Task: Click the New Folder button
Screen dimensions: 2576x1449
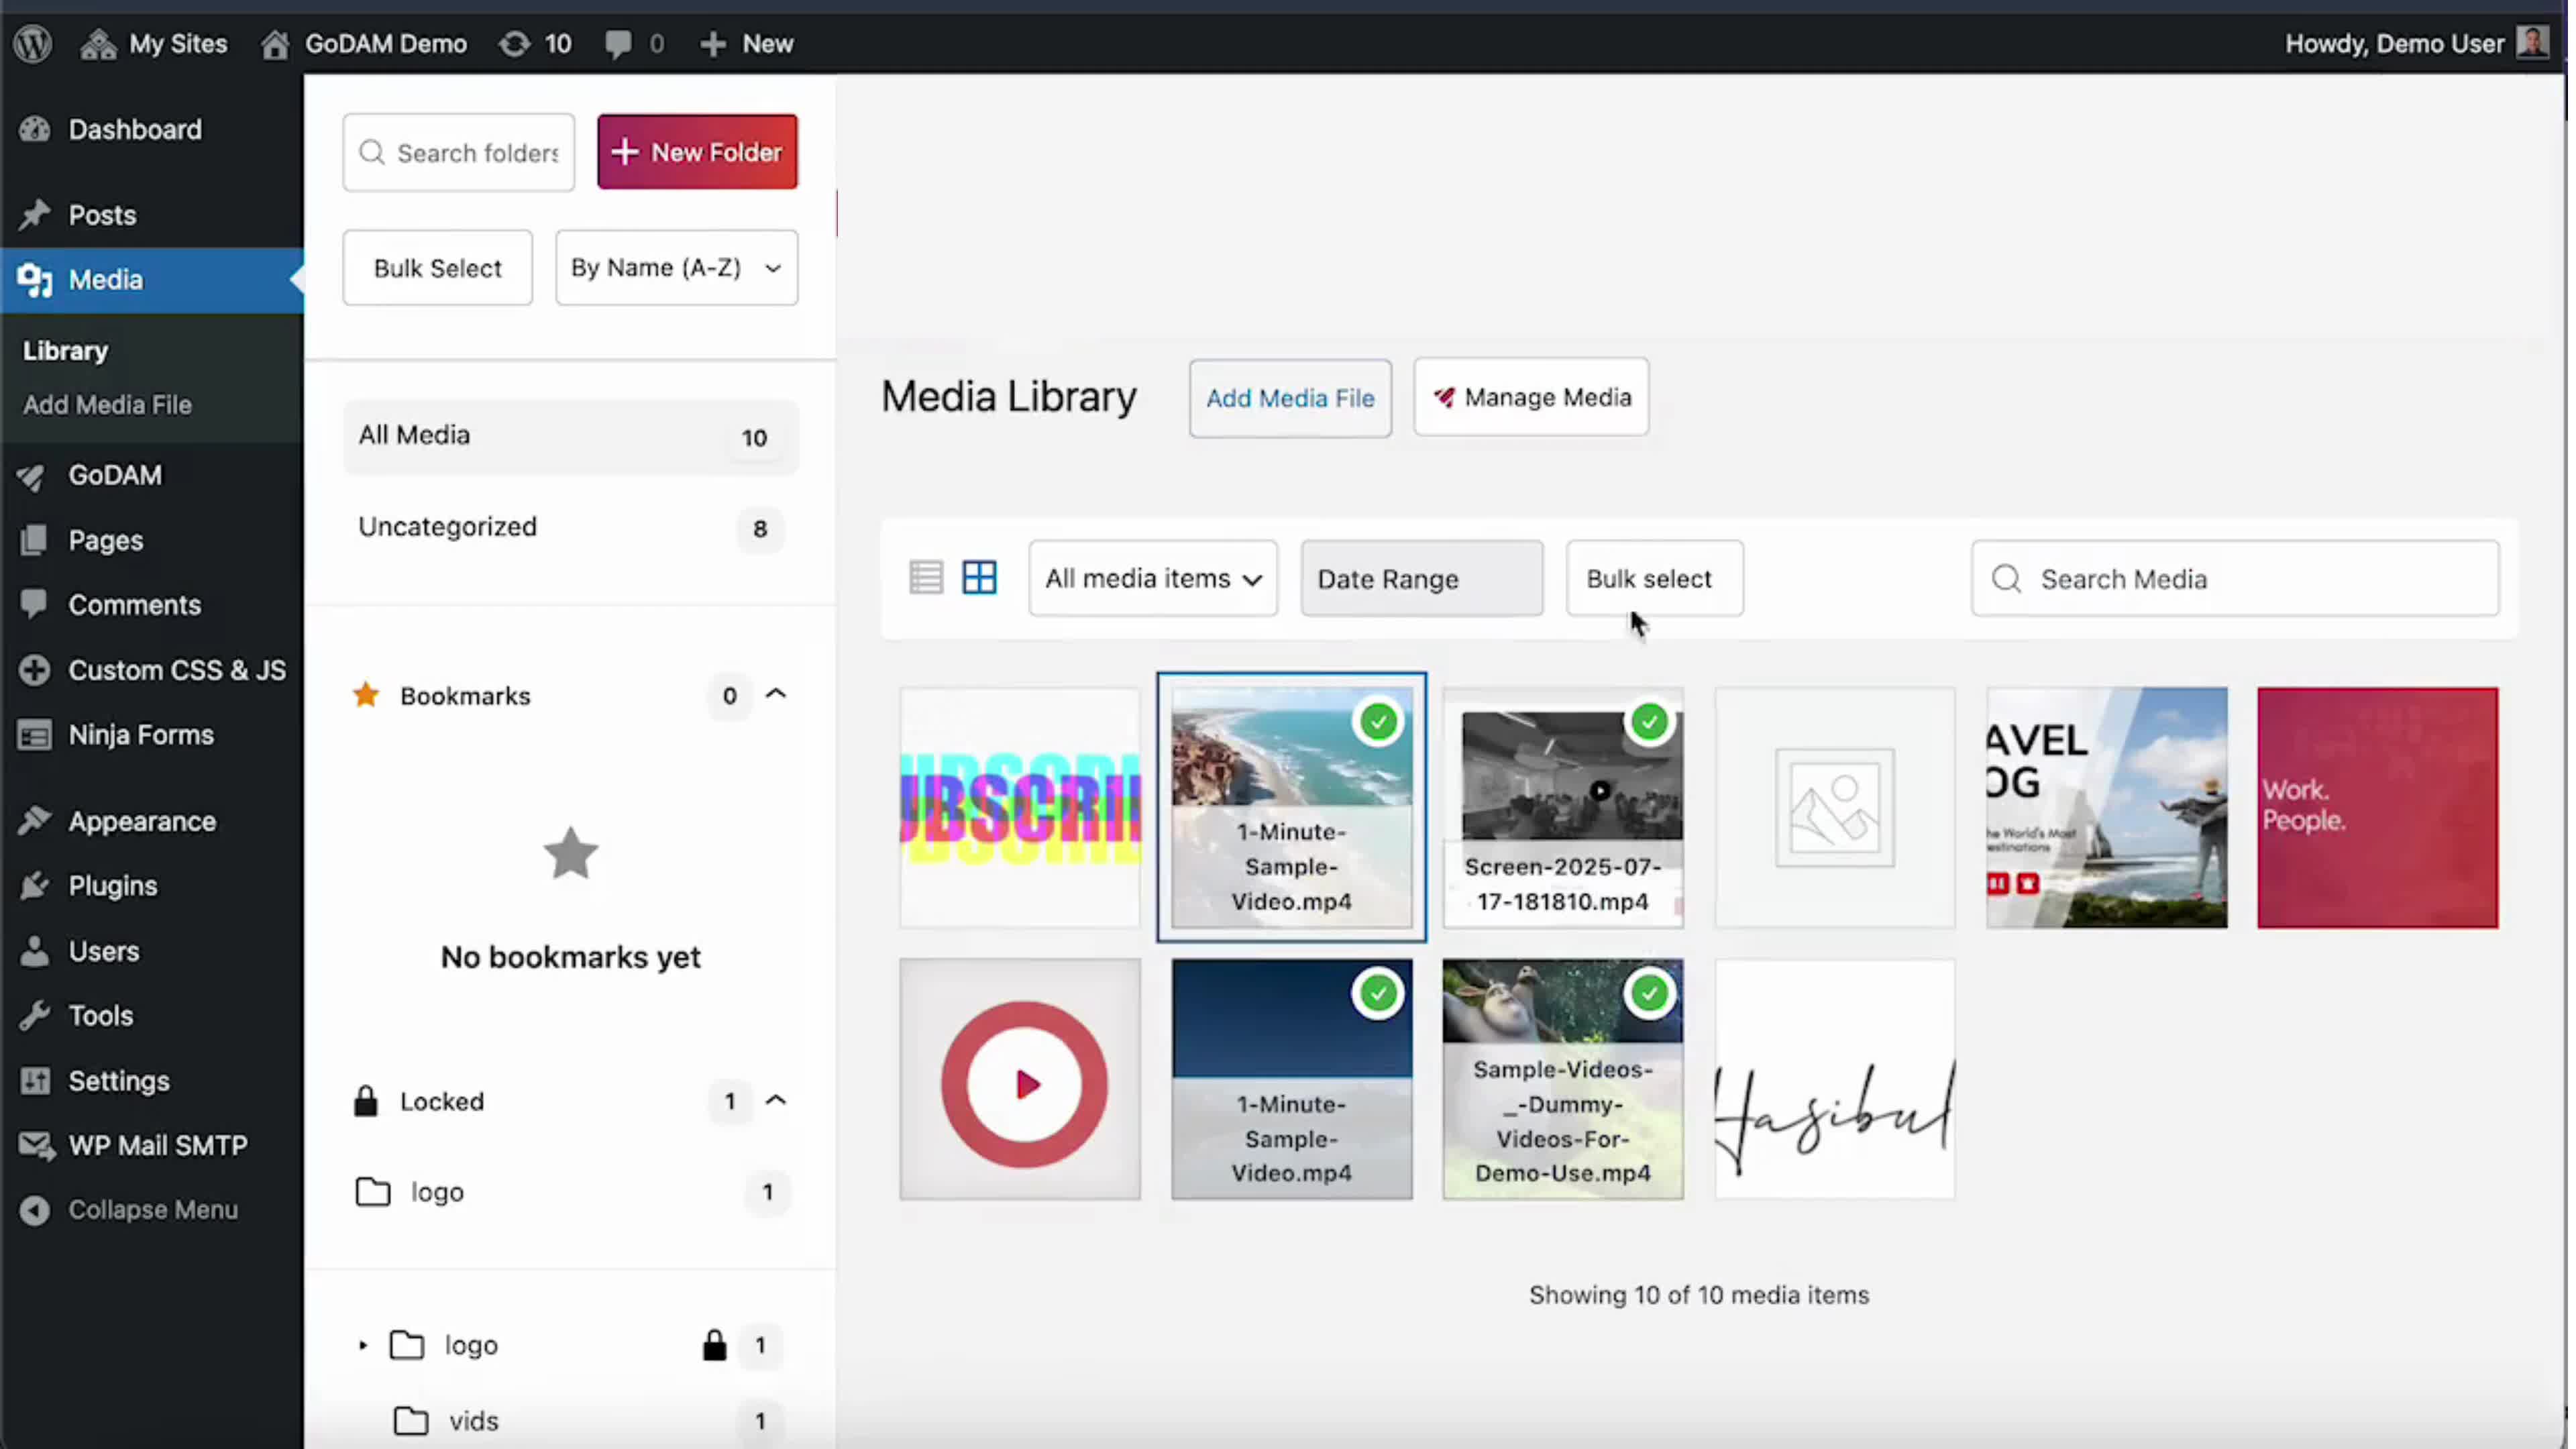Action: click(697, 152)
